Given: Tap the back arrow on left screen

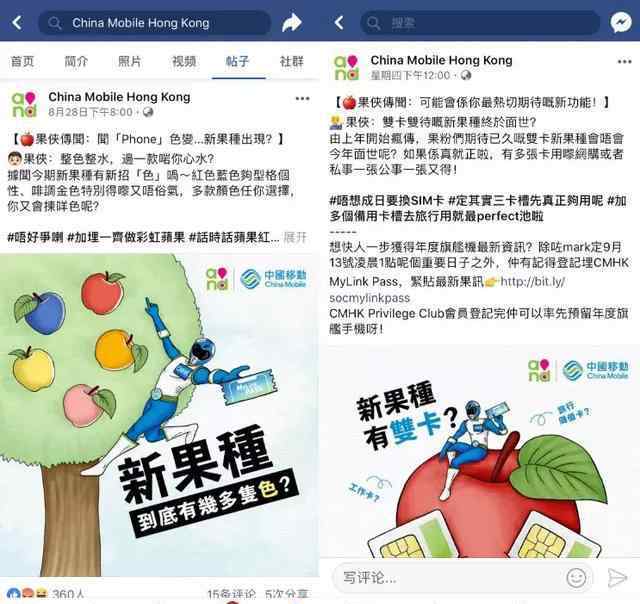Looking at the screenshot, I should [x=17, y=22].
